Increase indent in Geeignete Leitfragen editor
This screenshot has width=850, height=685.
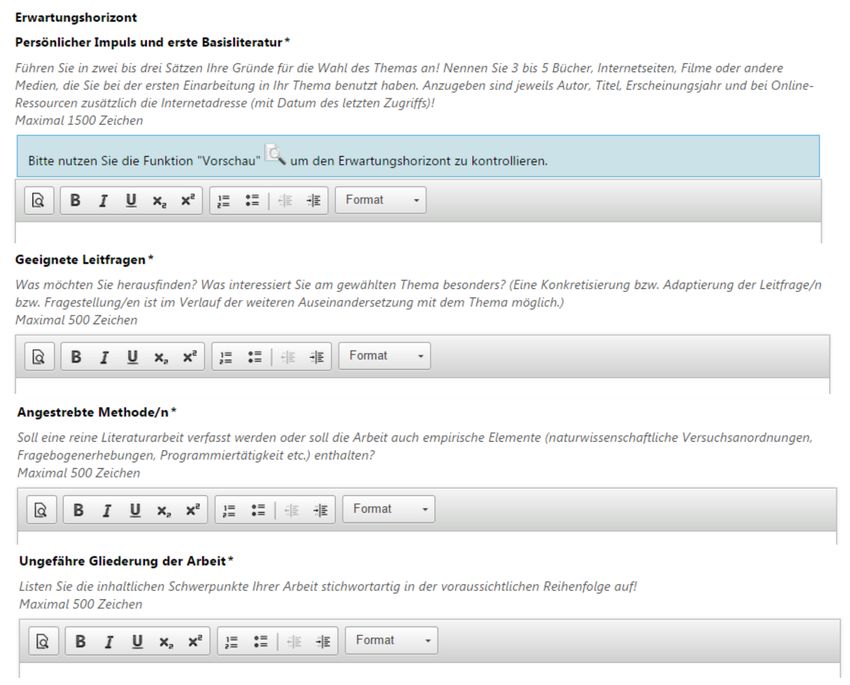[x=317, y=357]
